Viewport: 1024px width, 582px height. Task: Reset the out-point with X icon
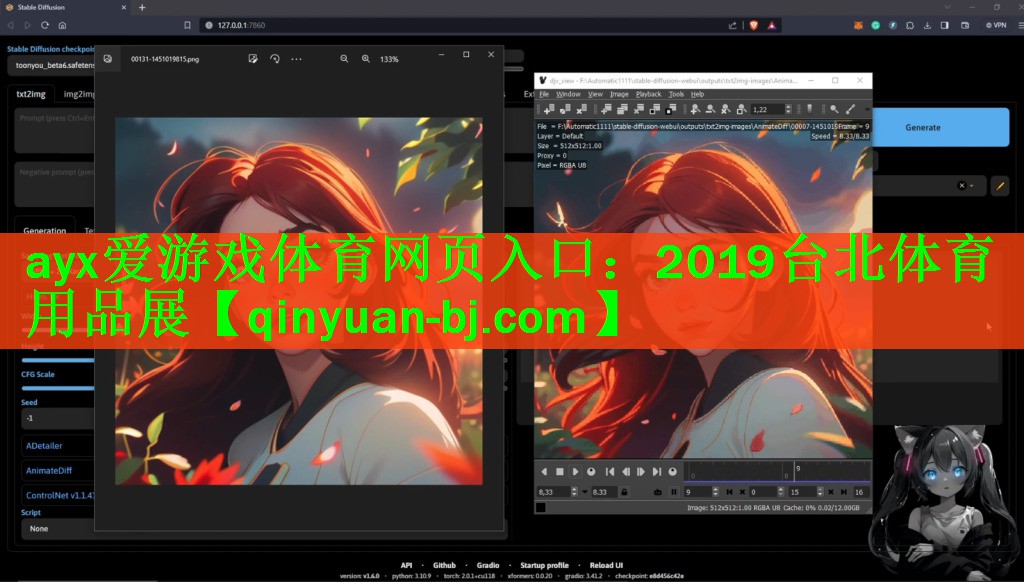point(831,492)
